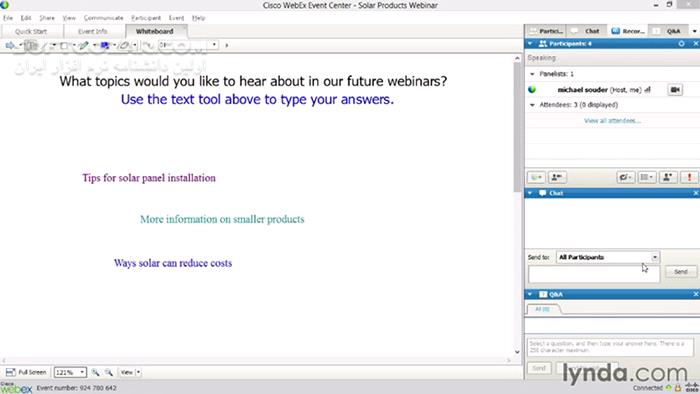The width and height of the screenshot is (700, 394).
Task: Select the pencil highlighter tool
Action: (84, 45)
